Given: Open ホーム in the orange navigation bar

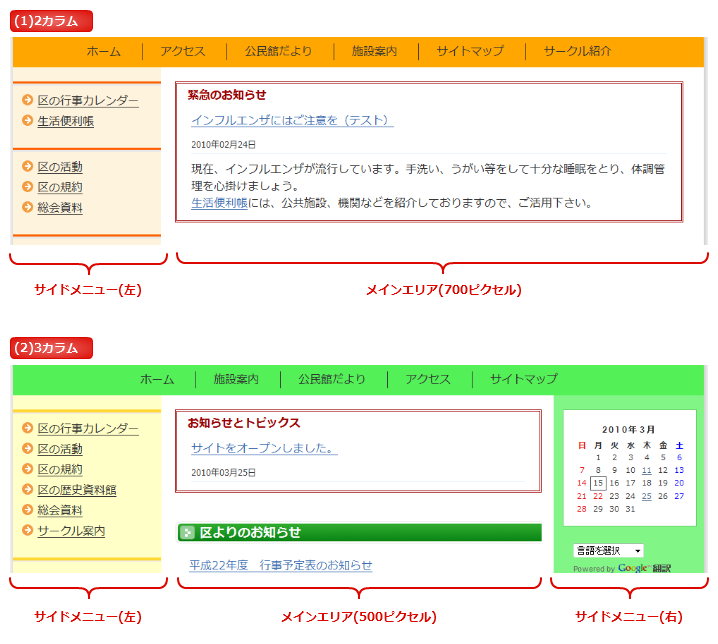Looking at the screenshot, I should coord(103,51).
